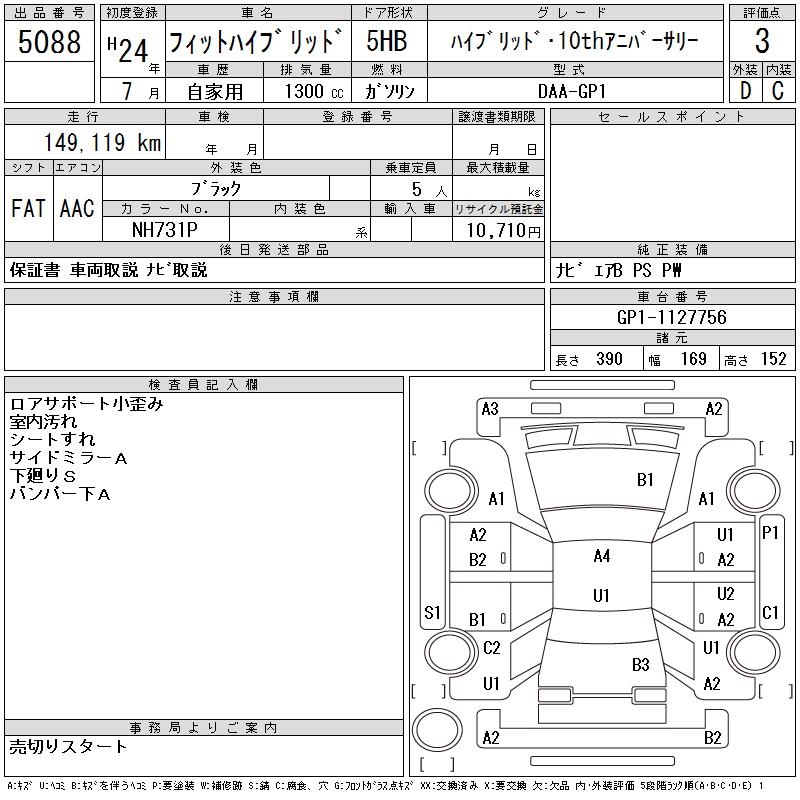Select chassis number GP1-1127756
Screen dimensions: 800x800
[671, 317]
